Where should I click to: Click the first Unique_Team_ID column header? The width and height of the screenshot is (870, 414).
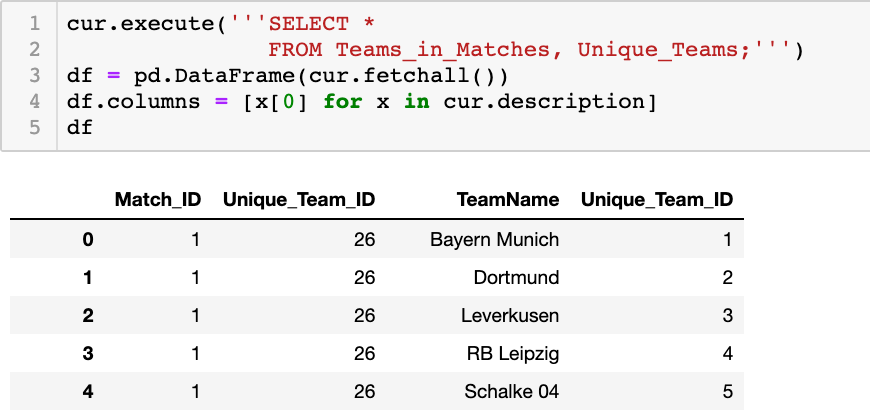299,200
